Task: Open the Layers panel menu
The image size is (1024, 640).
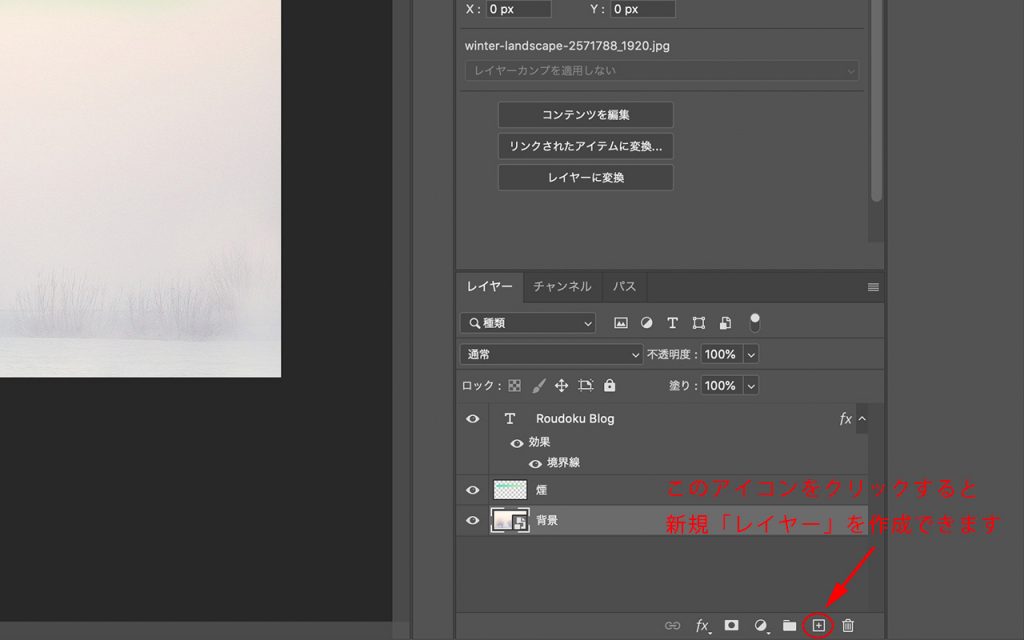Action: coord(873,287)
